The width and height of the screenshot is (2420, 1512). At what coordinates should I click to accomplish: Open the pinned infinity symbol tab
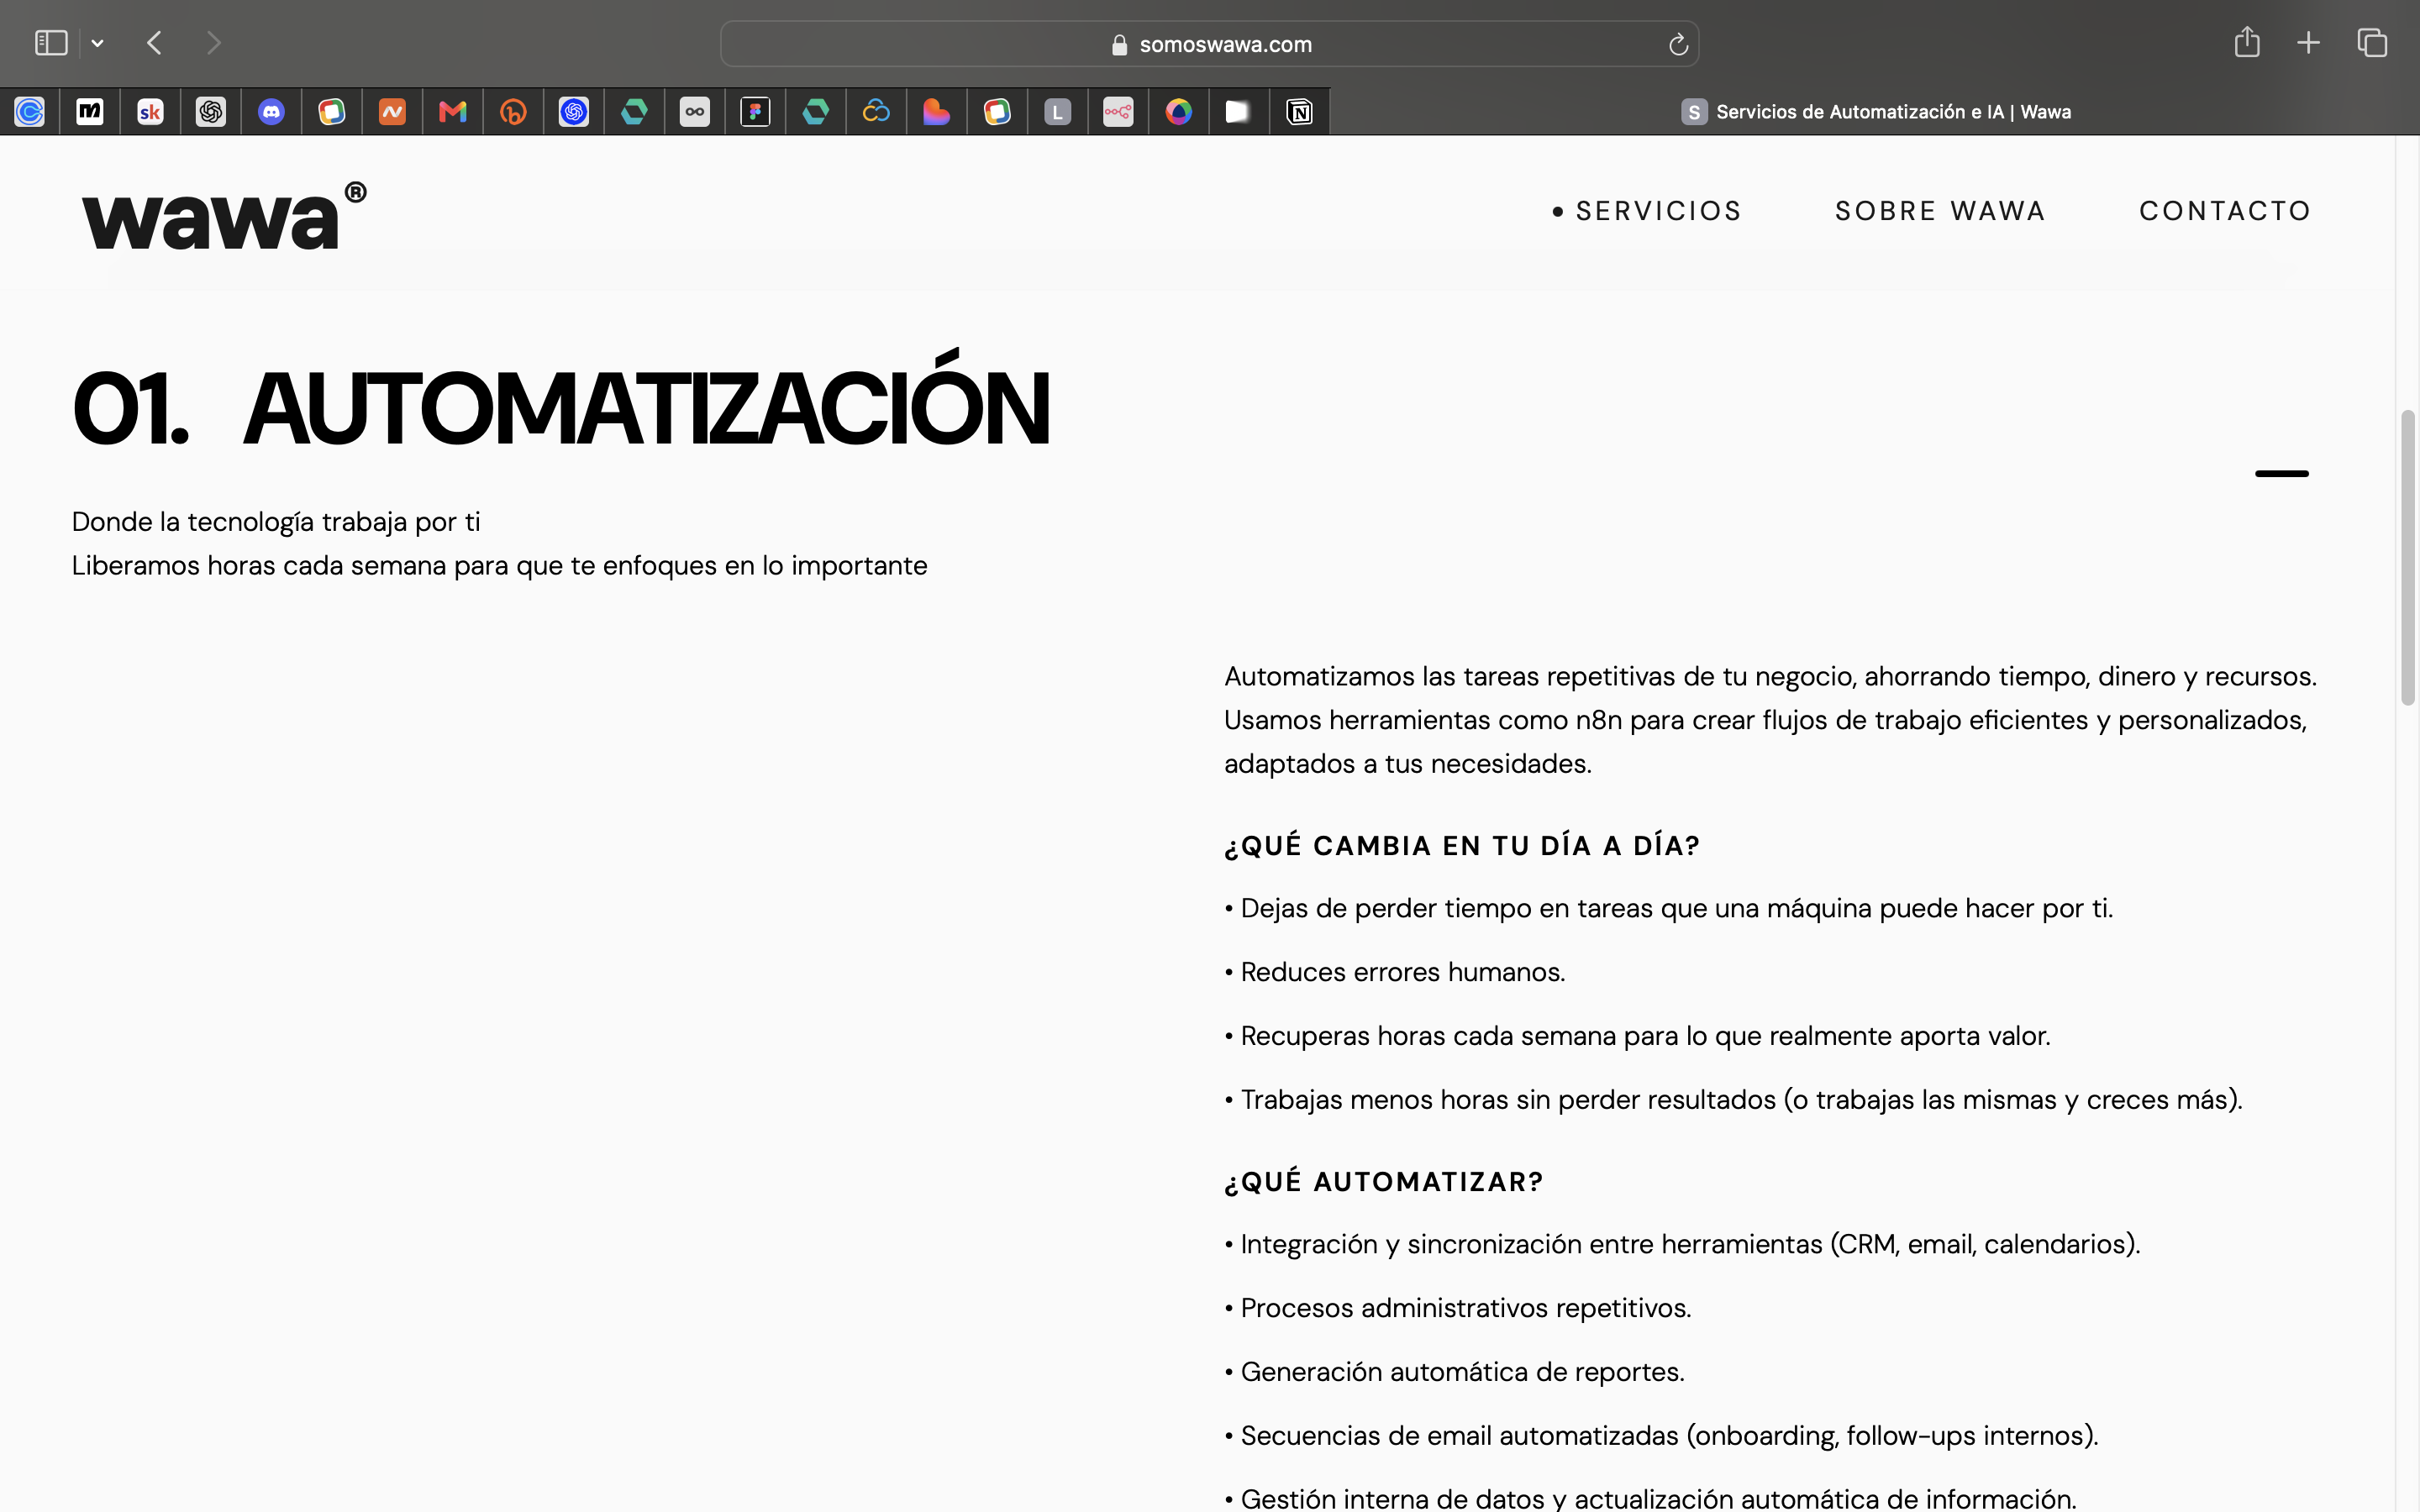[695, 112]
